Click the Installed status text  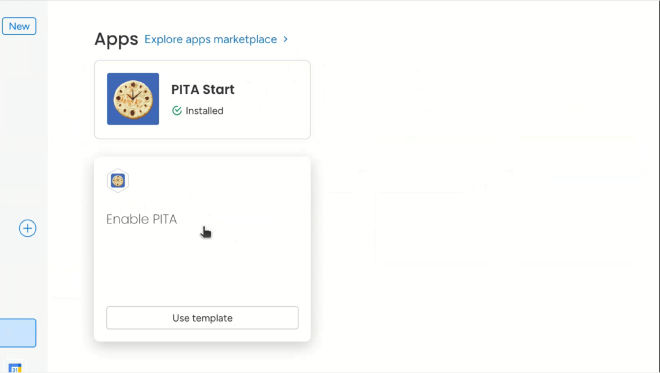click(205, 111)
